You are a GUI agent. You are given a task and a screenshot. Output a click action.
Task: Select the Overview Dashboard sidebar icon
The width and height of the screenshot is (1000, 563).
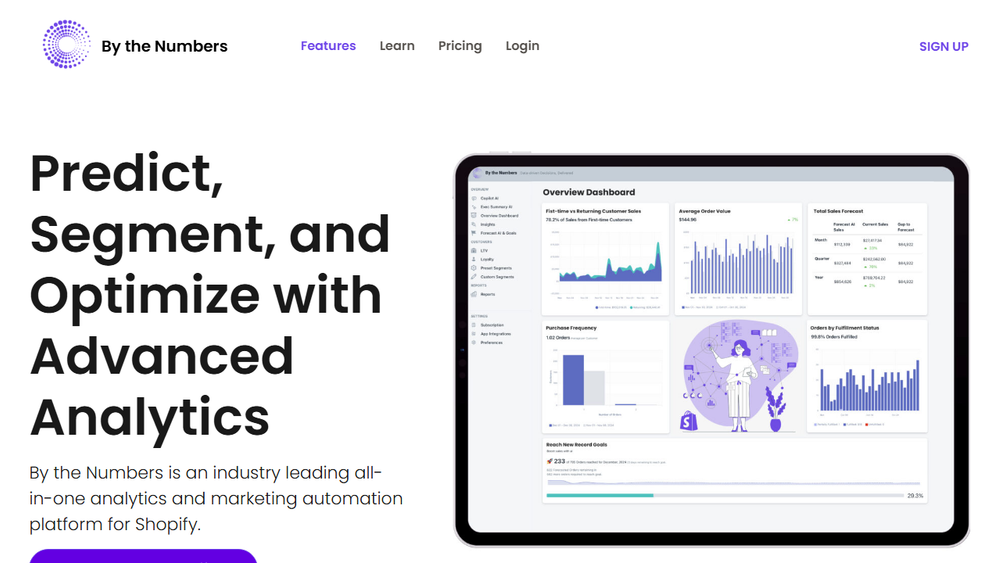(x=474, y=216)
